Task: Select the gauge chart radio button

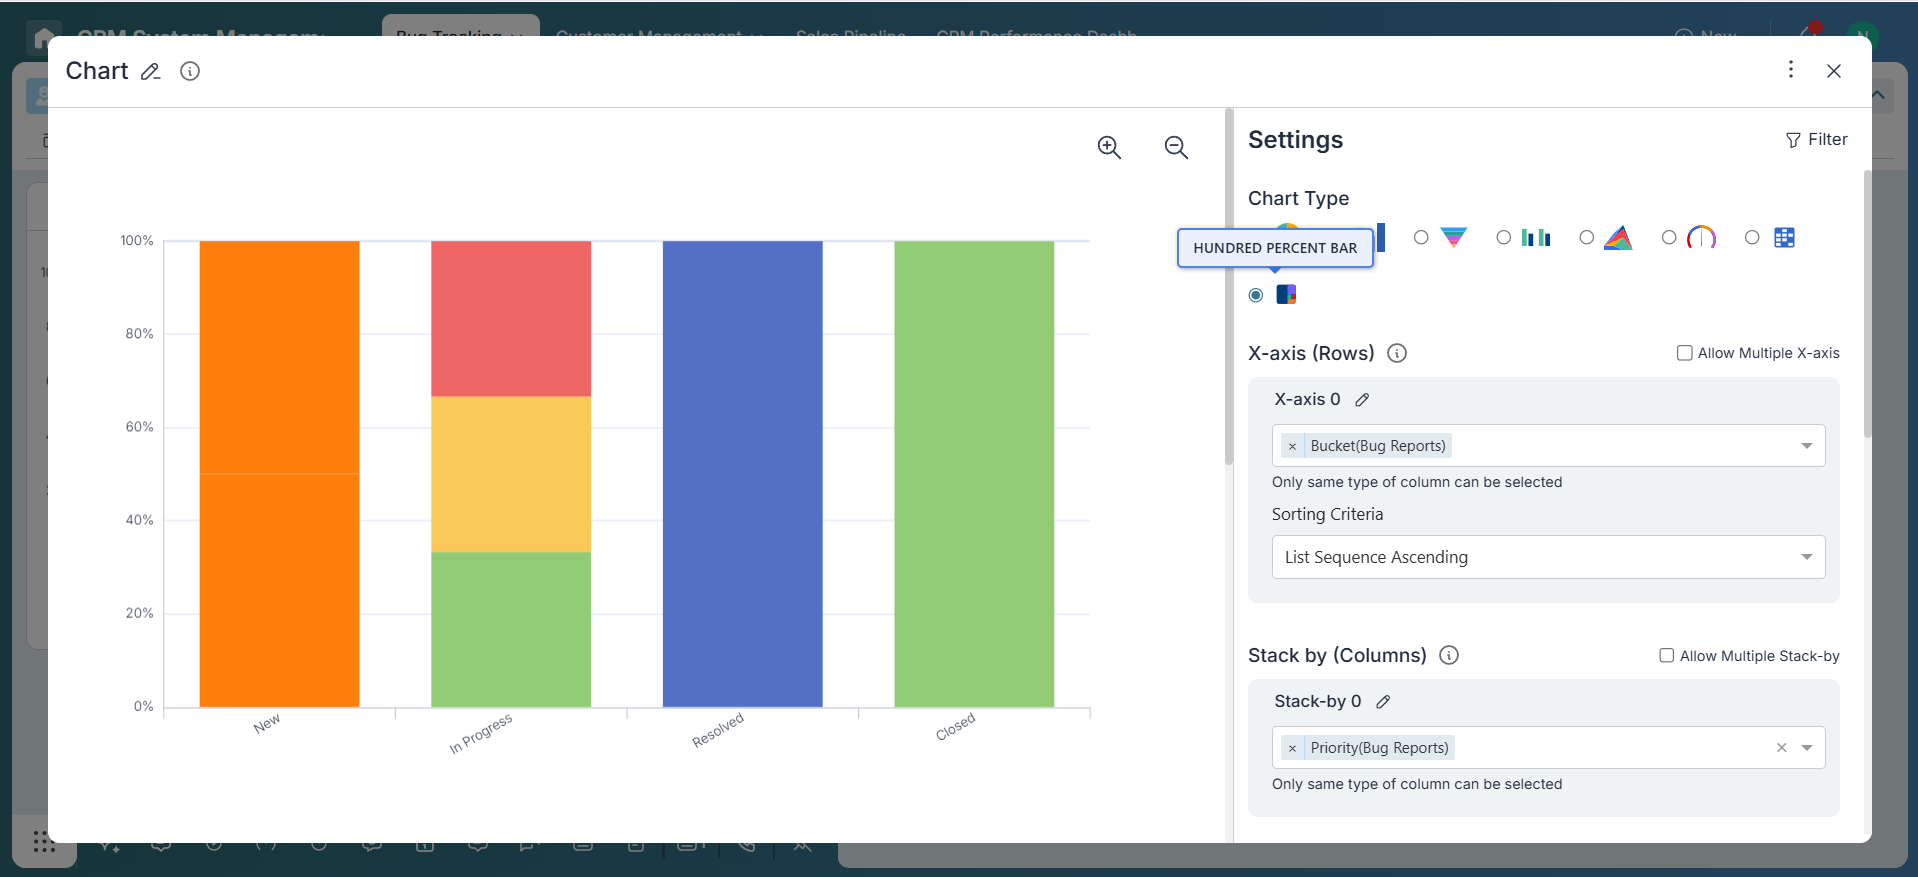Action: point(1669,237)
